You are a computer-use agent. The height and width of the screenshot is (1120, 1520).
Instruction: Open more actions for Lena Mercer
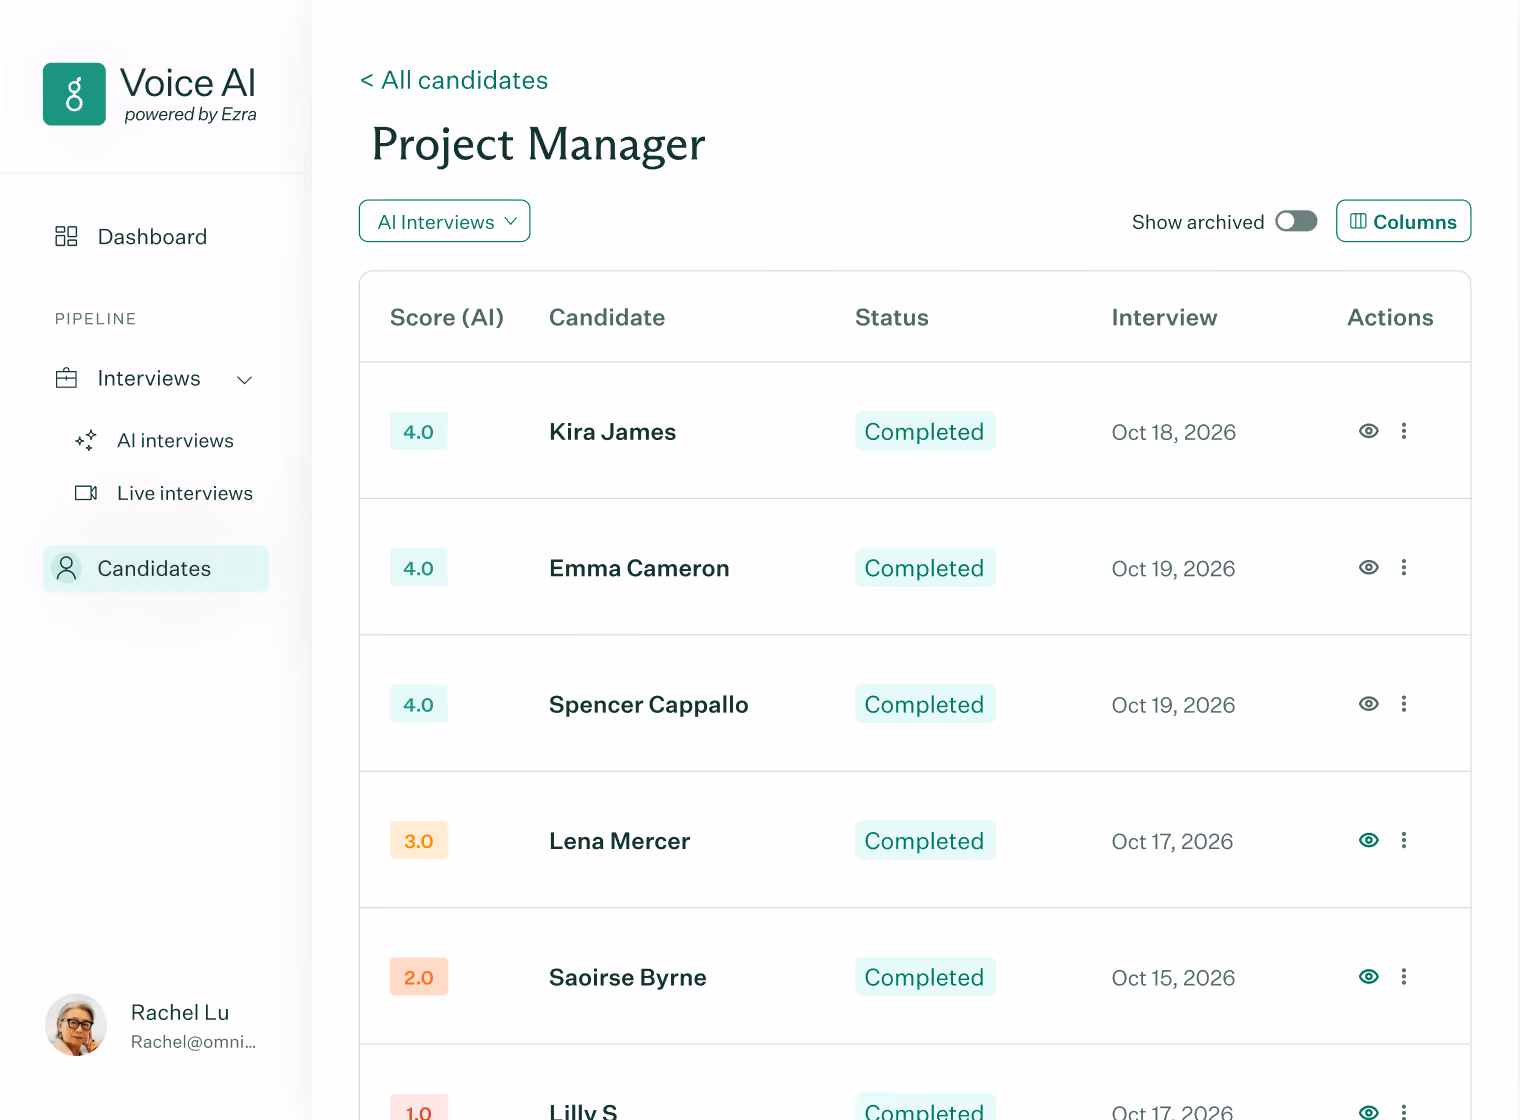click(x=1404, y=840)
